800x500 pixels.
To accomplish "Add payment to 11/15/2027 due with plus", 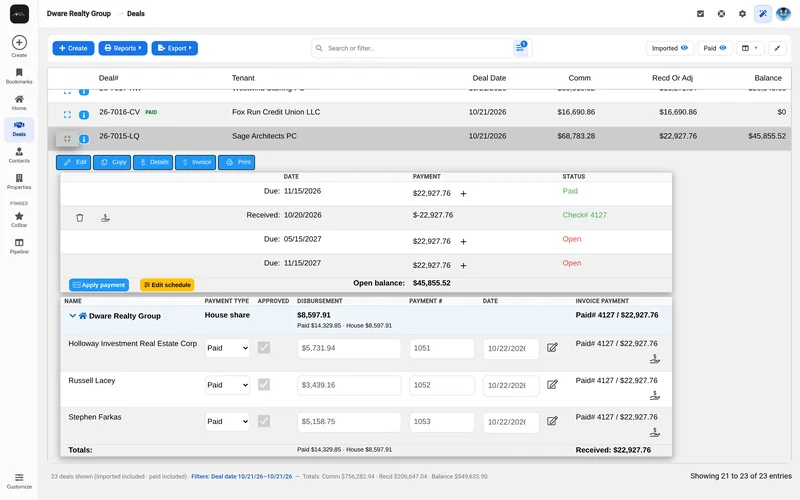I will pos(463,265).
